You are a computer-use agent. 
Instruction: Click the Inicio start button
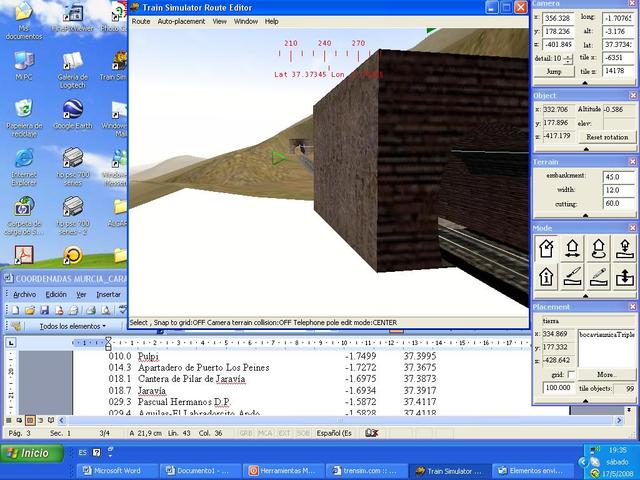(x=29, y=453)
